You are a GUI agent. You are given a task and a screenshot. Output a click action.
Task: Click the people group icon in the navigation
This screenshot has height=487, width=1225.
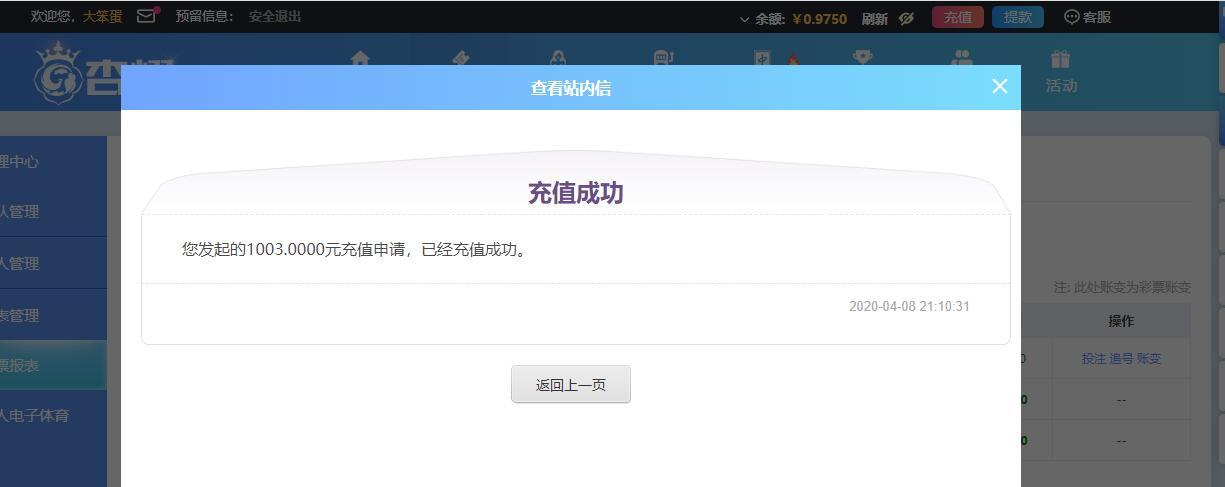point(962,59)
